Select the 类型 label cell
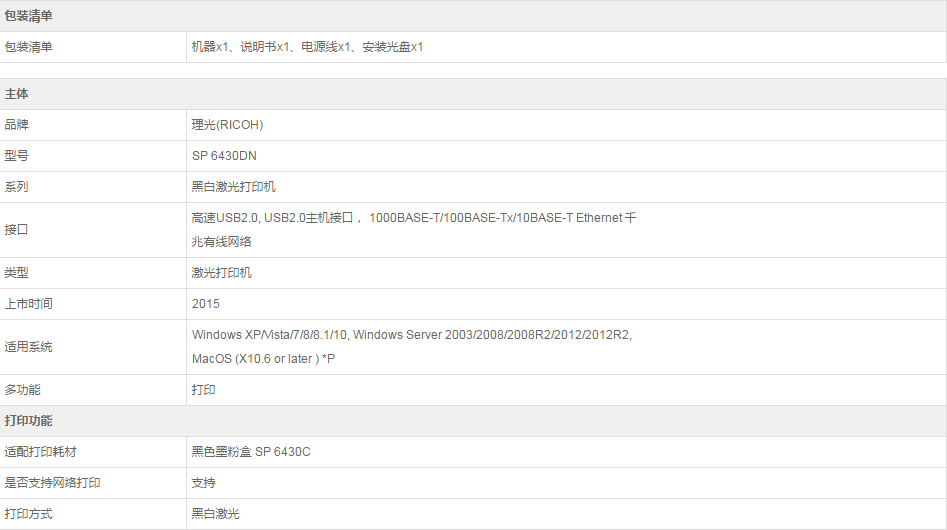This screenshot has height=530, width=947. [93, 273]
